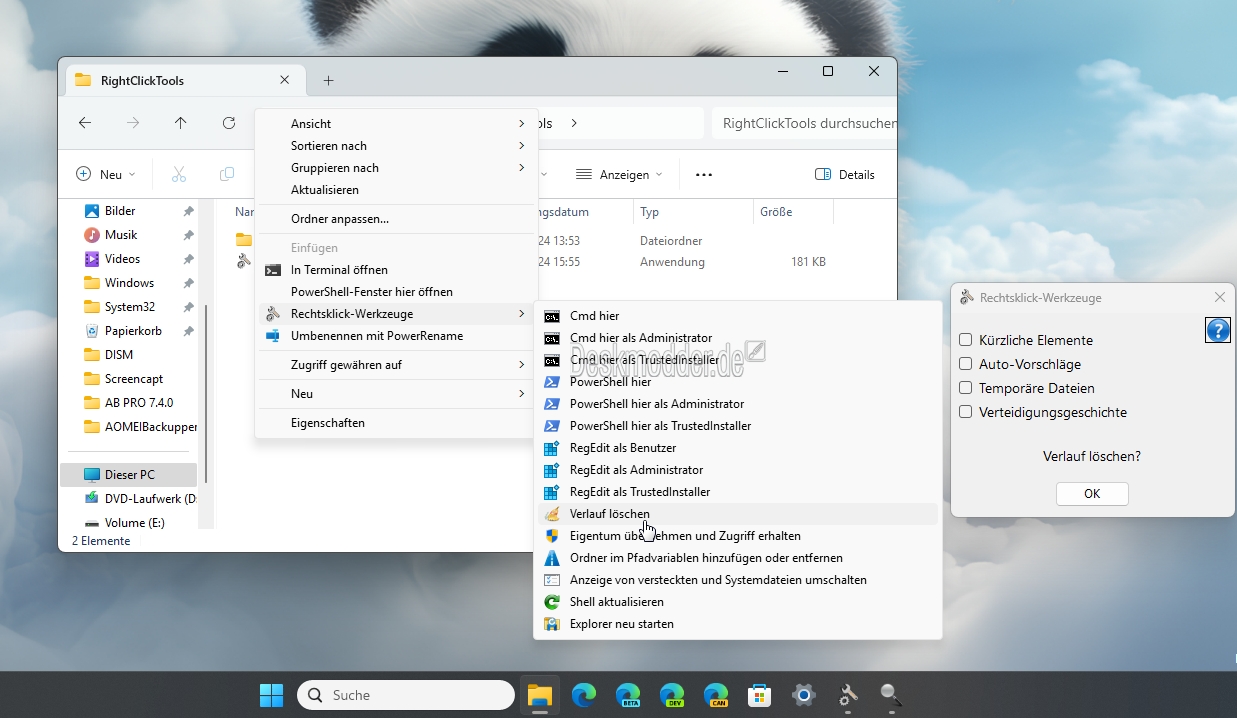Click the Shell aktualisieren icon
This screenshot has height=718, width=1237.
pos(552,602)
